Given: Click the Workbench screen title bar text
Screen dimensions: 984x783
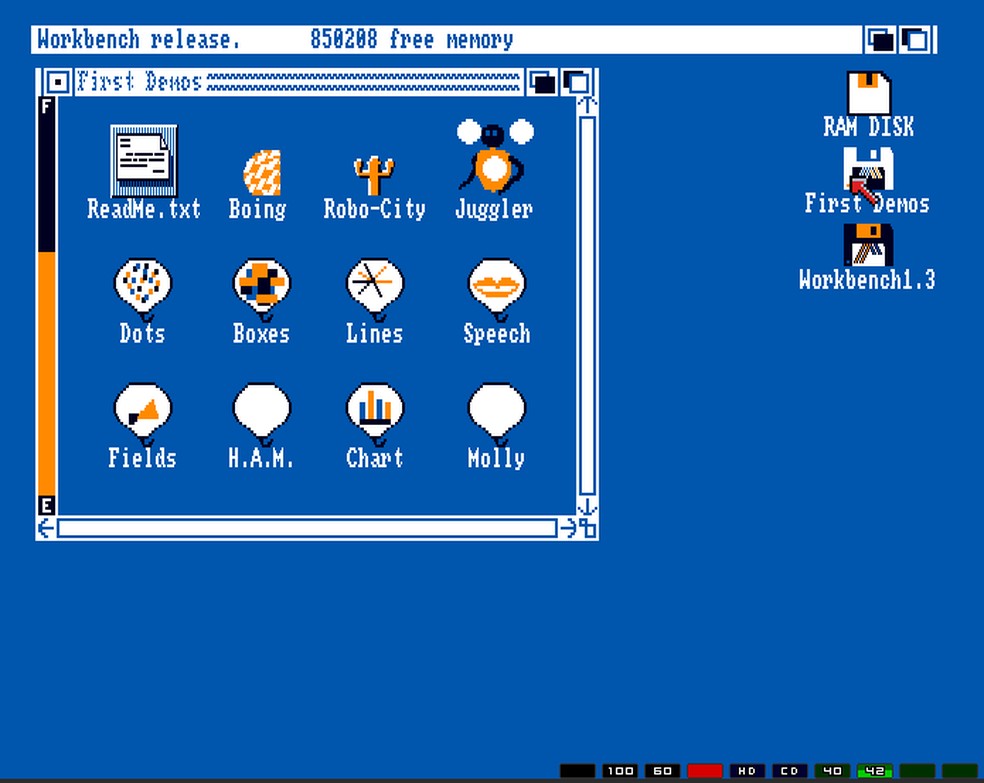Looking at the screenshot, I should tap(139, 40).
